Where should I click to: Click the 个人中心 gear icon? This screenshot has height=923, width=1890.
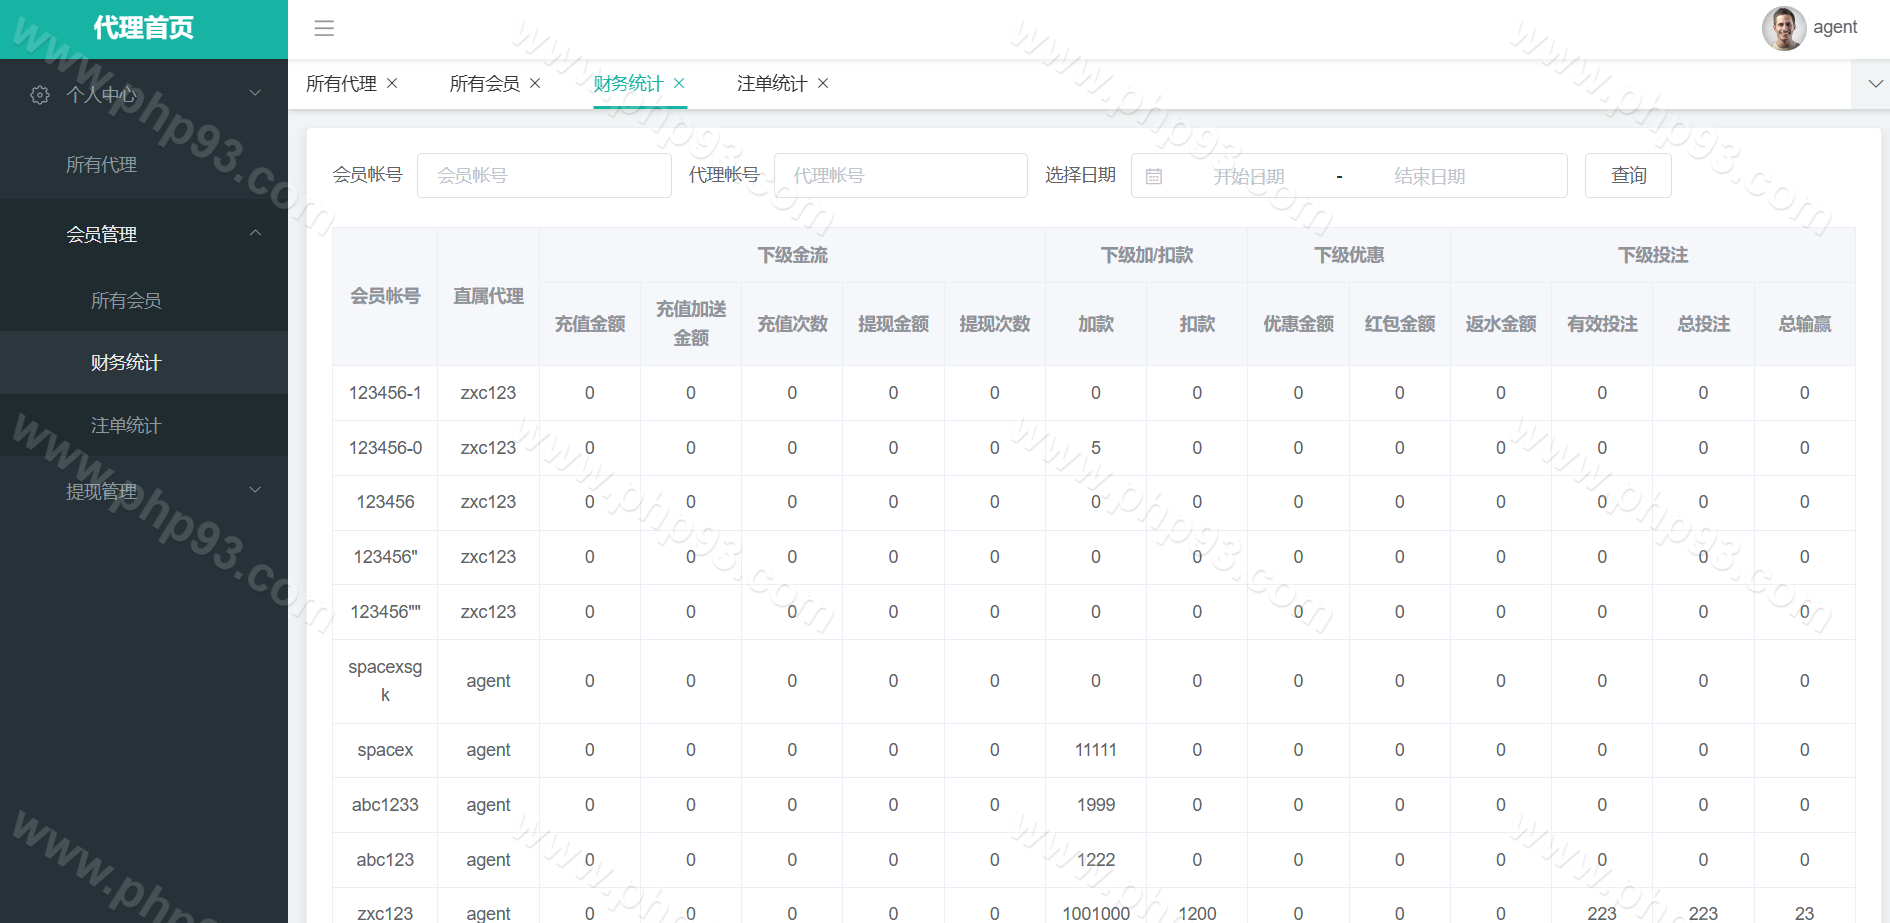point(40,95)
